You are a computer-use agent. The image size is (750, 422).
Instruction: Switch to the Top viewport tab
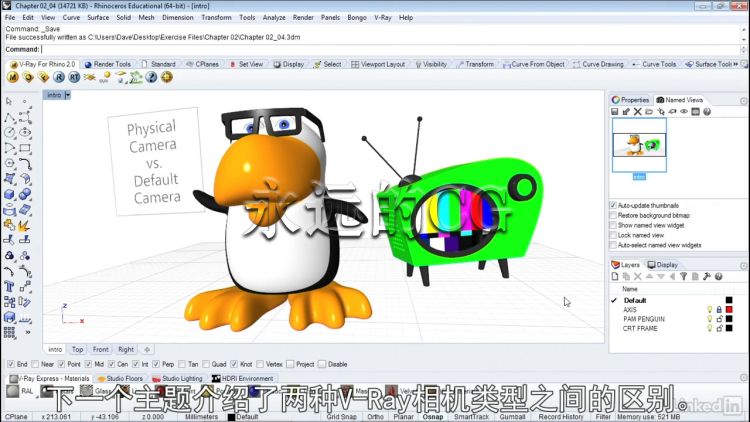click(77, 349)
